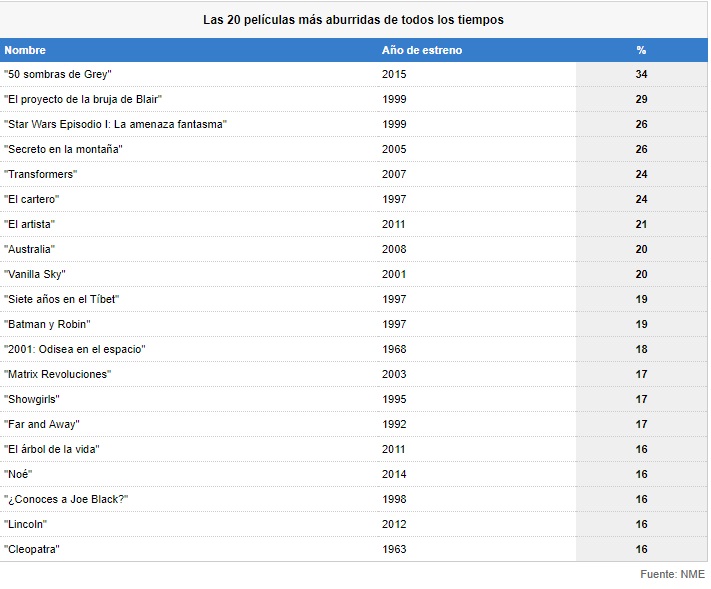Select the "Cleopatra" row name
The width and height of the screenshot is (711, 589).
(x=32, y=549)
